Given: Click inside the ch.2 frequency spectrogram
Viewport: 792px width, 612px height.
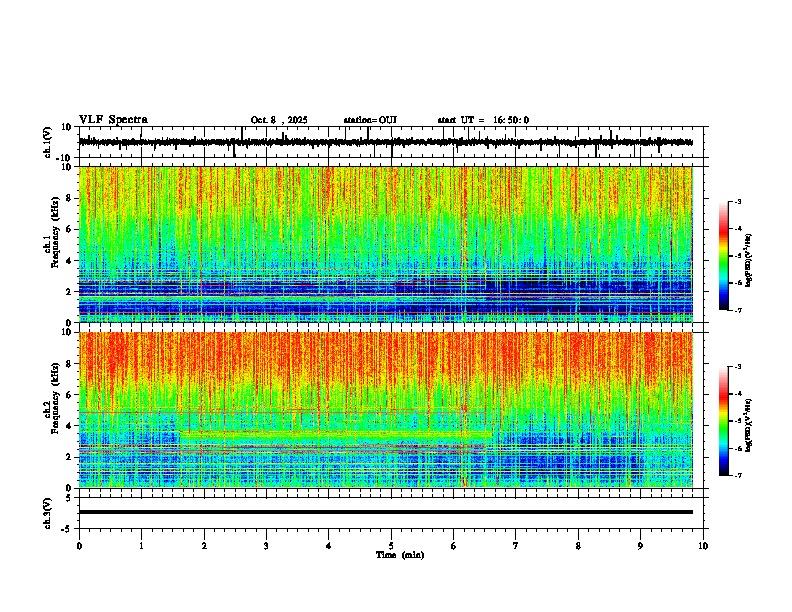Looking at the screenshot, I should (385, 410).
